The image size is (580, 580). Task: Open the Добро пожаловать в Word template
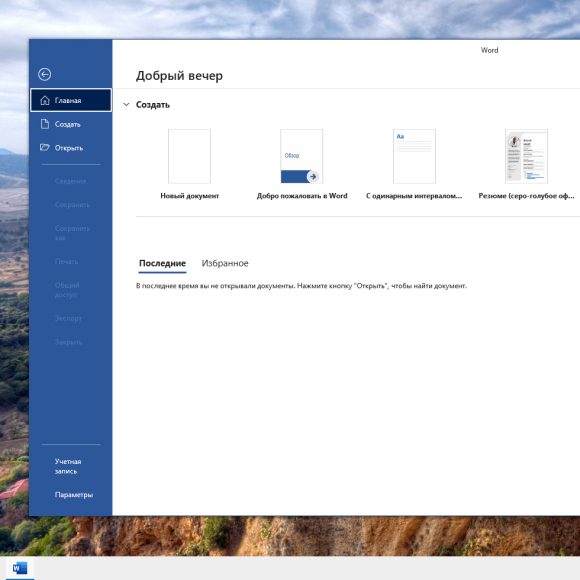tap(301, 156)
